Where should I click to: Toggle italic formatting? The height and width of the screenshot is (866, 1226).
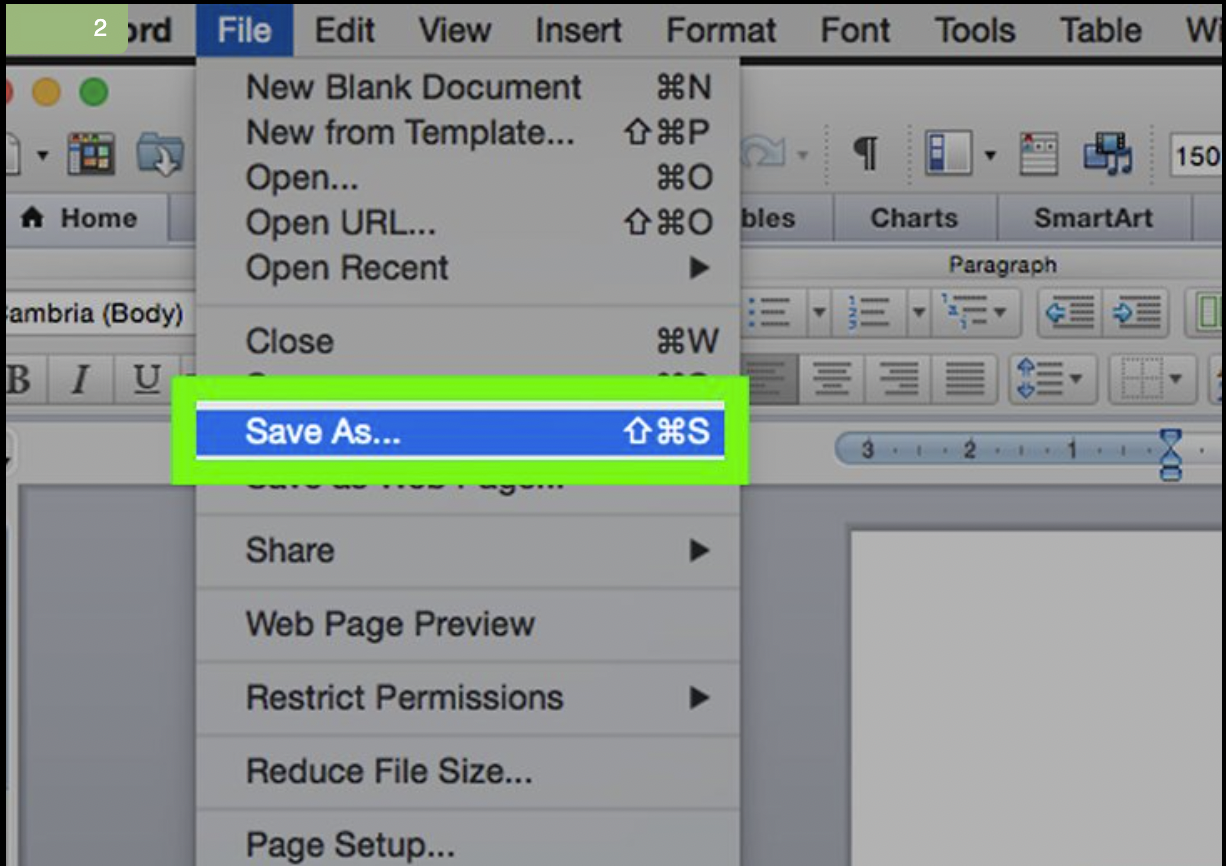click(x=78, y=380)
